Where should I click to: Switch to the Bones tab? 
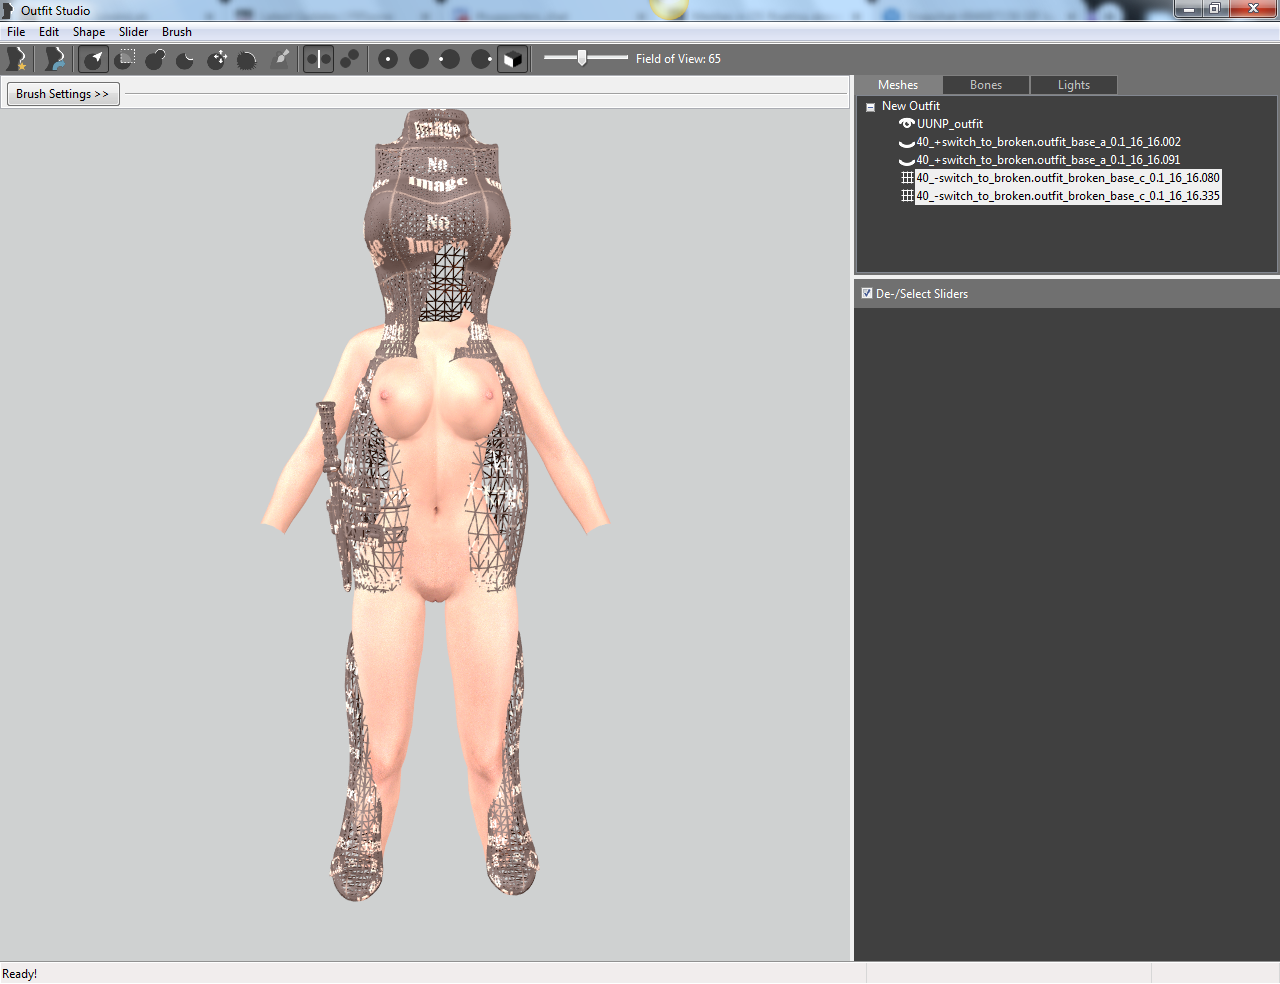tap(986, 85)
